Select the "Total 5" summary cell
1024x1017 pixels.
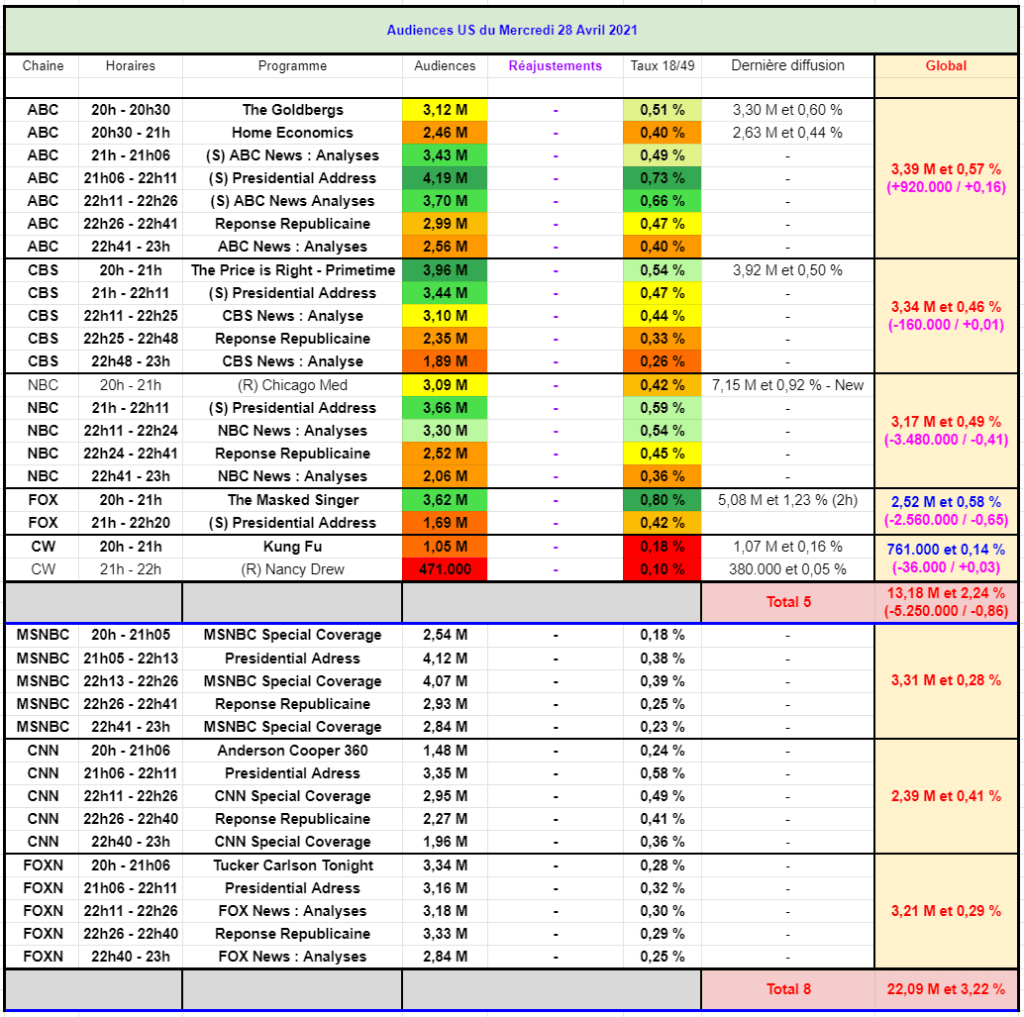coord(787,602)
